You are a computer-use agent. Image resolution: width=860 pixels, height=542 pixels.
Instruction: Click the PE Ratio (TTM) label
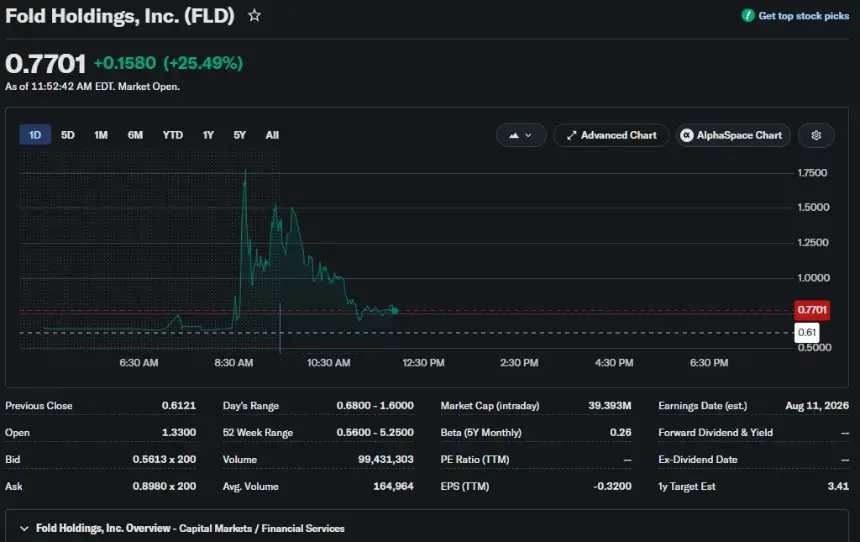475,460
